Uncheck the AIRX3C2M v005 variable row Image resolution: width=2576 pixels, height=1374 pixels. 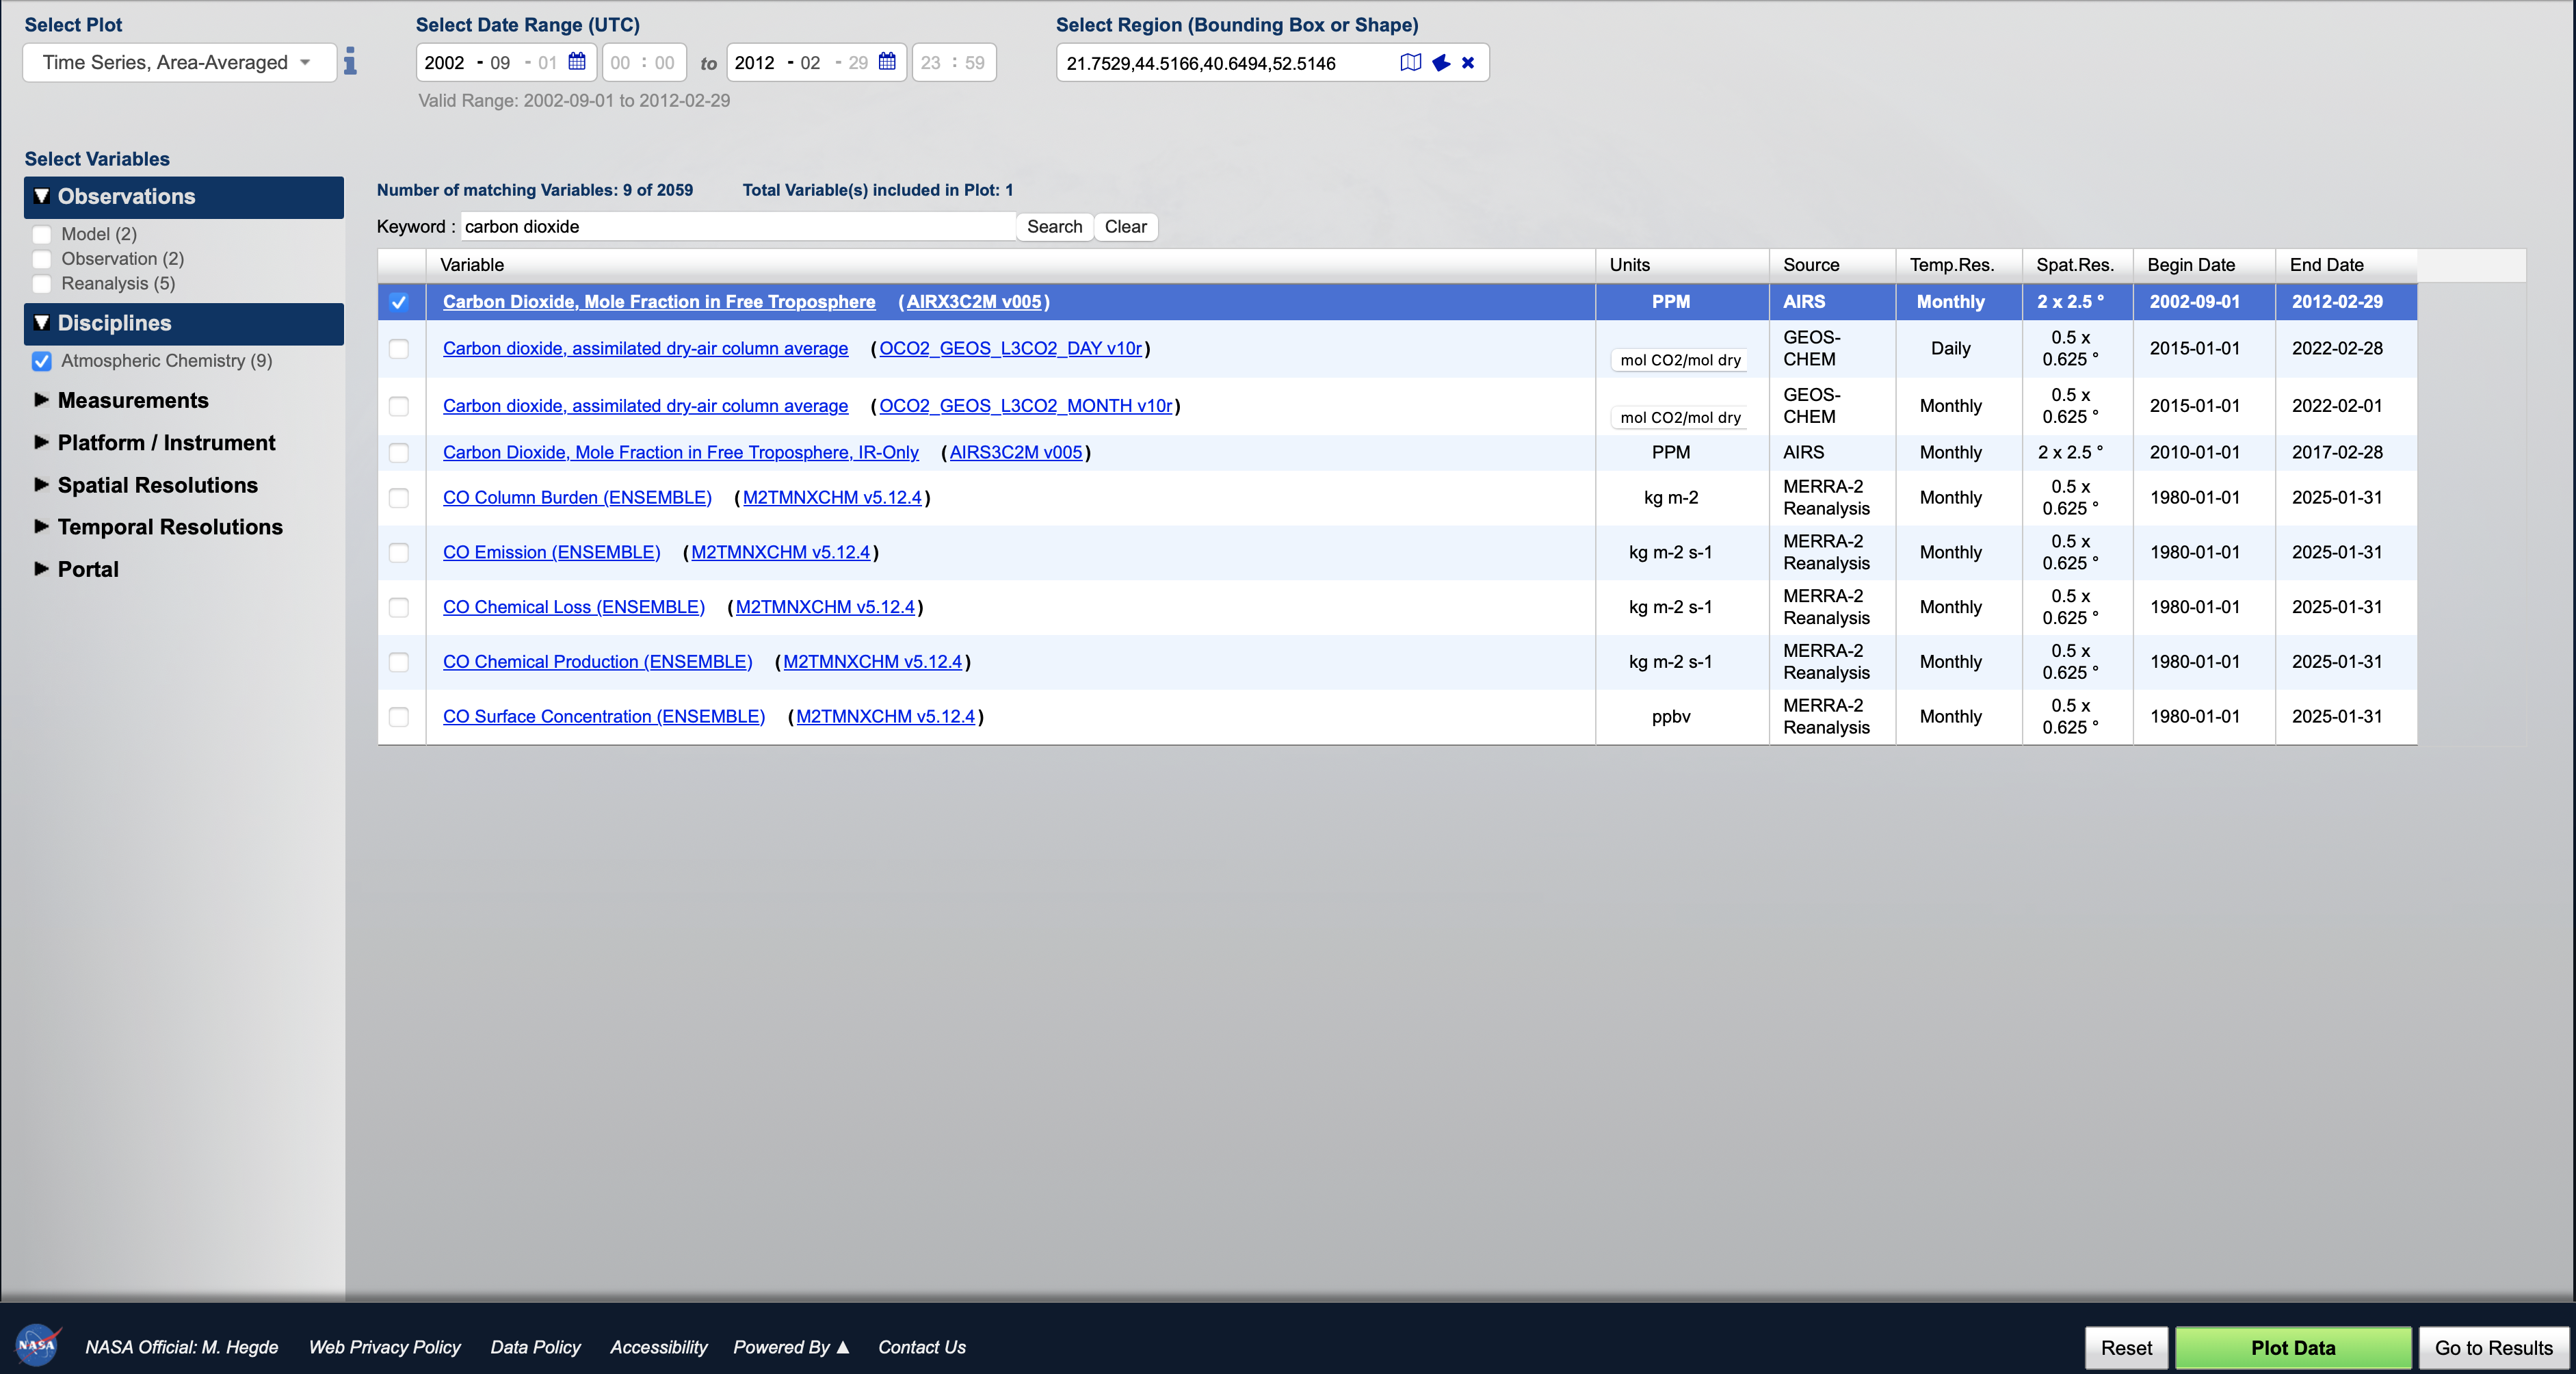pos(399,302)
